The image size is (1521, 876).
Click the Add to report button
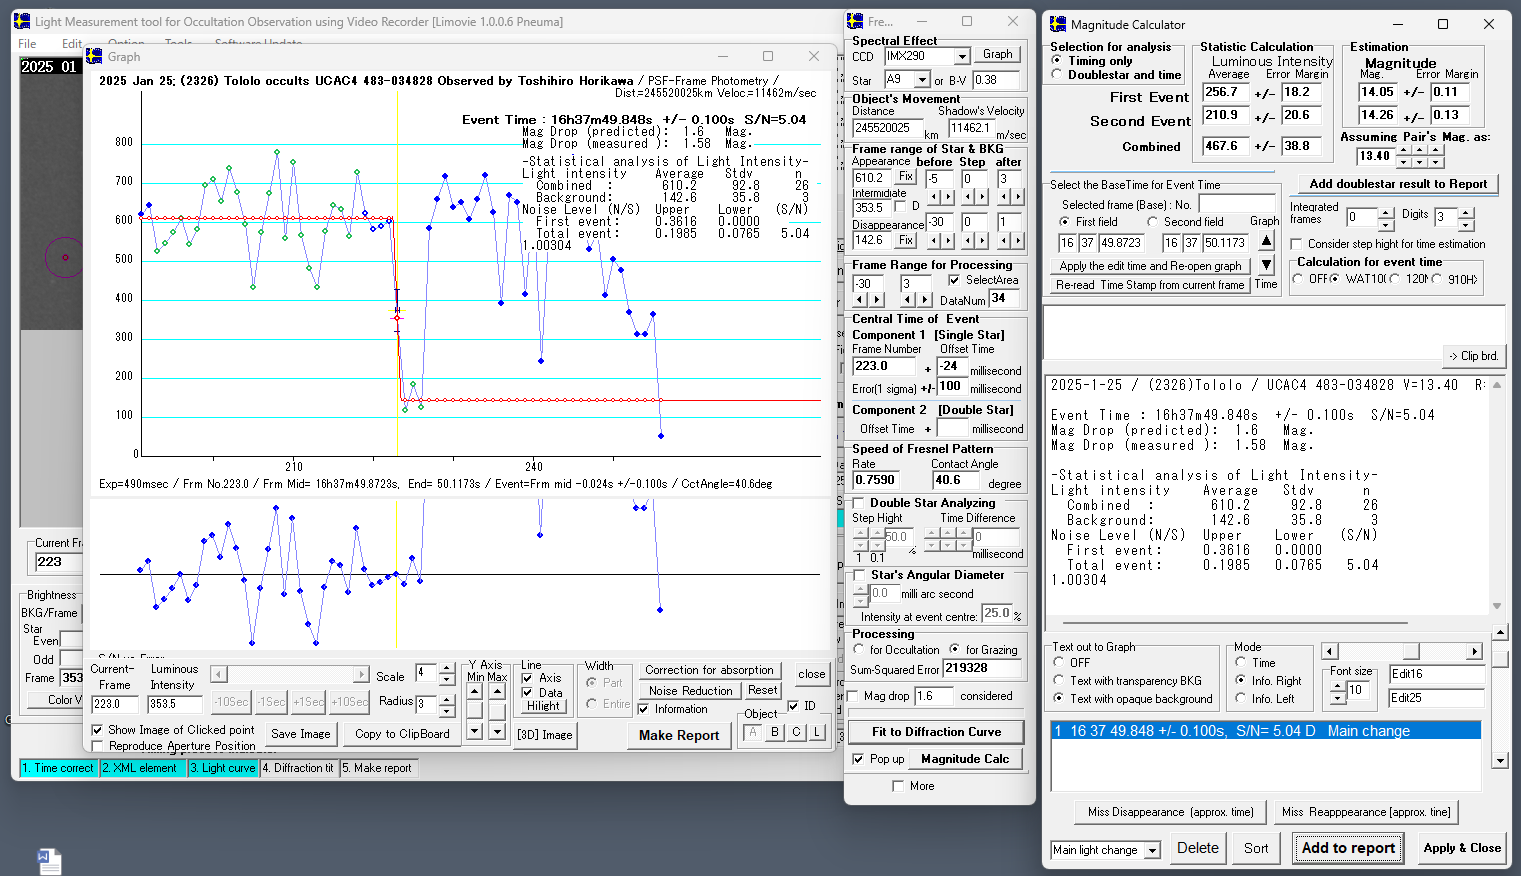coord(1348,848)
